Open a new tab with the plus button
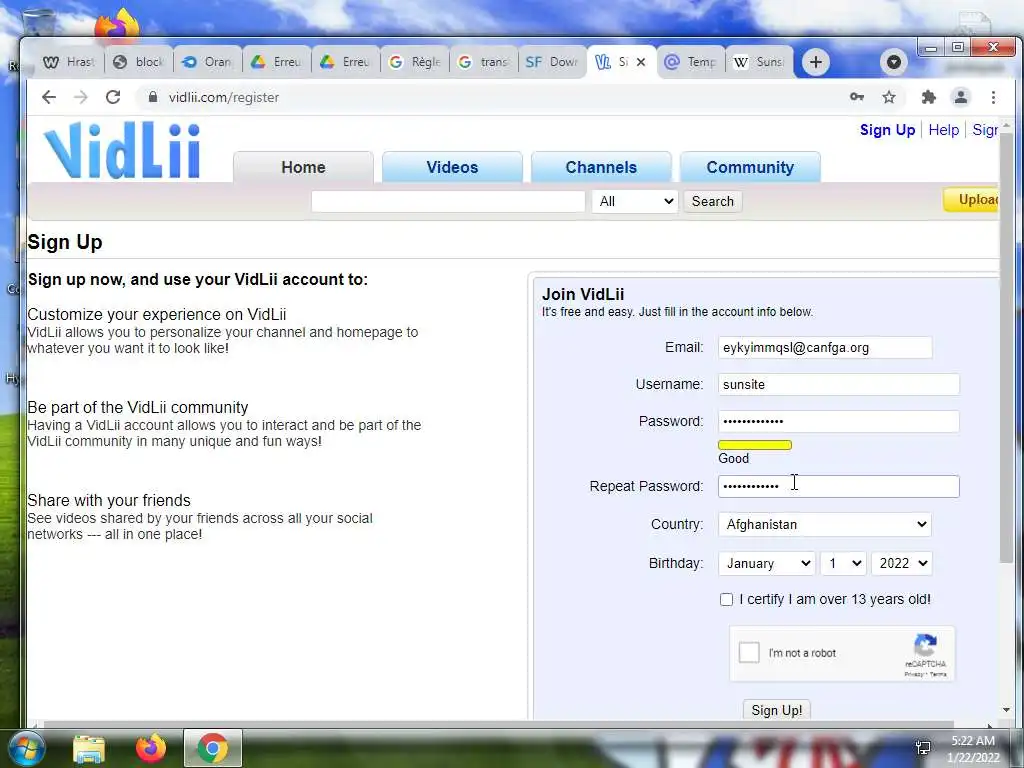Screen dimensions: 1024x768 click(816, 62)
